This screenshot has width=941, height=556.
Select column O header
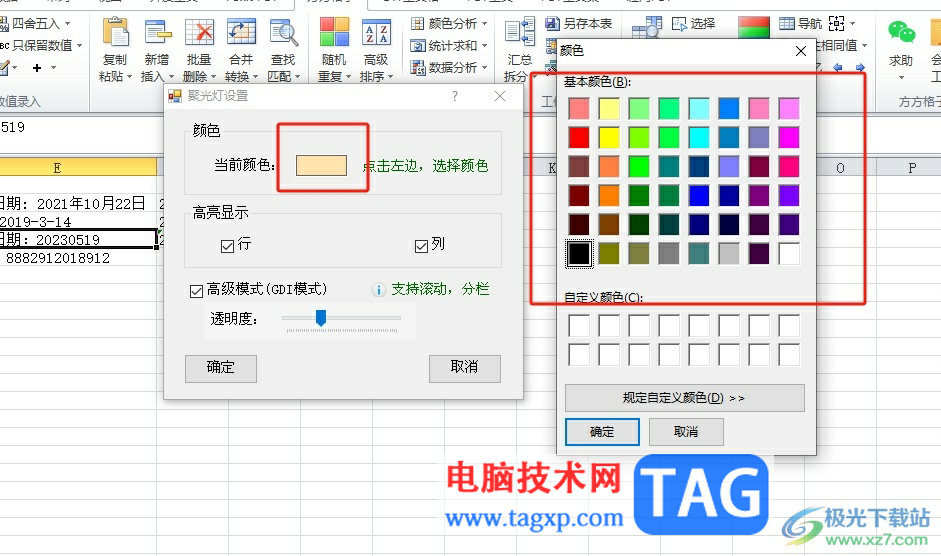coord(840,168)
